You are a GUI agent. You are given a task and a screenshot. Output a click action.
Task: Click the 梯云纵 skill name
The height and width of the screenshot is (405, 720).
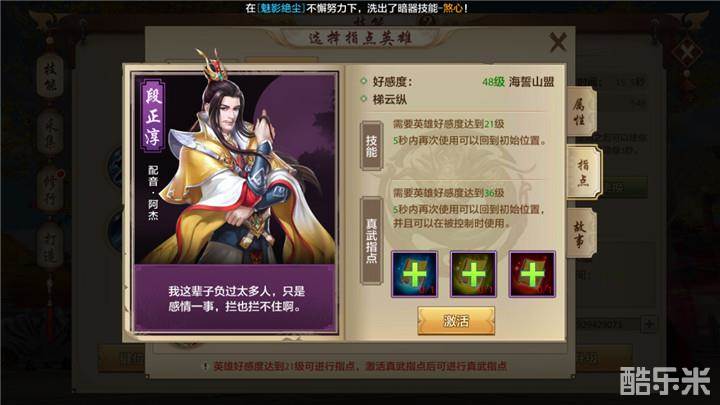click(x=389, y=99)
